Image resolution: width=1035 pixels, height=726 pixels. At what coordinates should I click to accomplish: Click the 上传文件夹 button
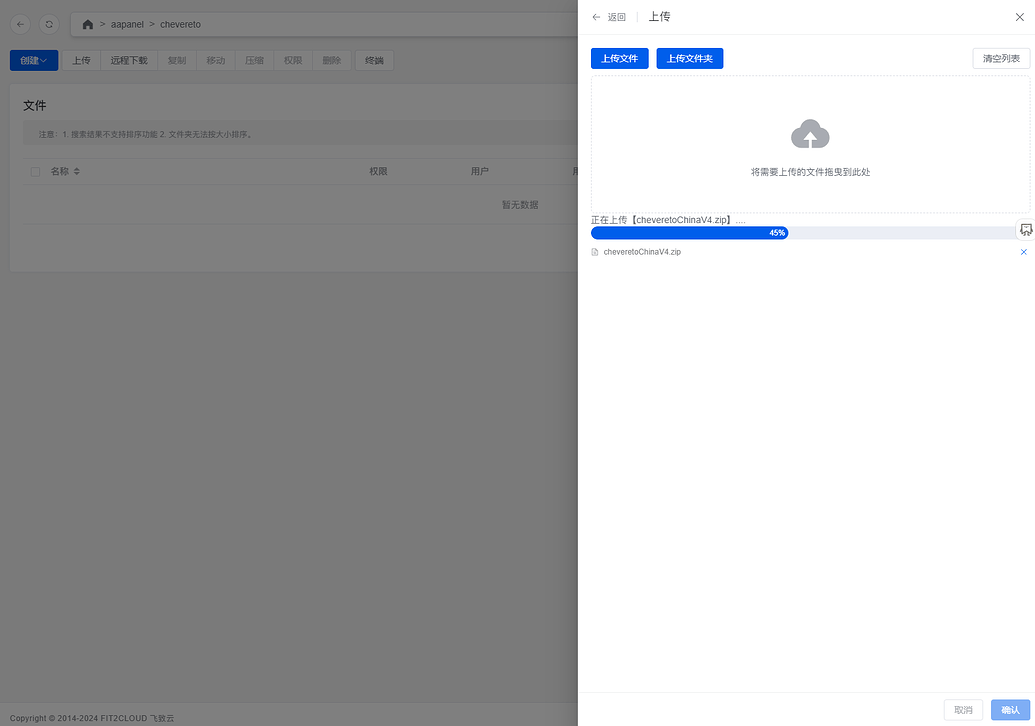689,59
